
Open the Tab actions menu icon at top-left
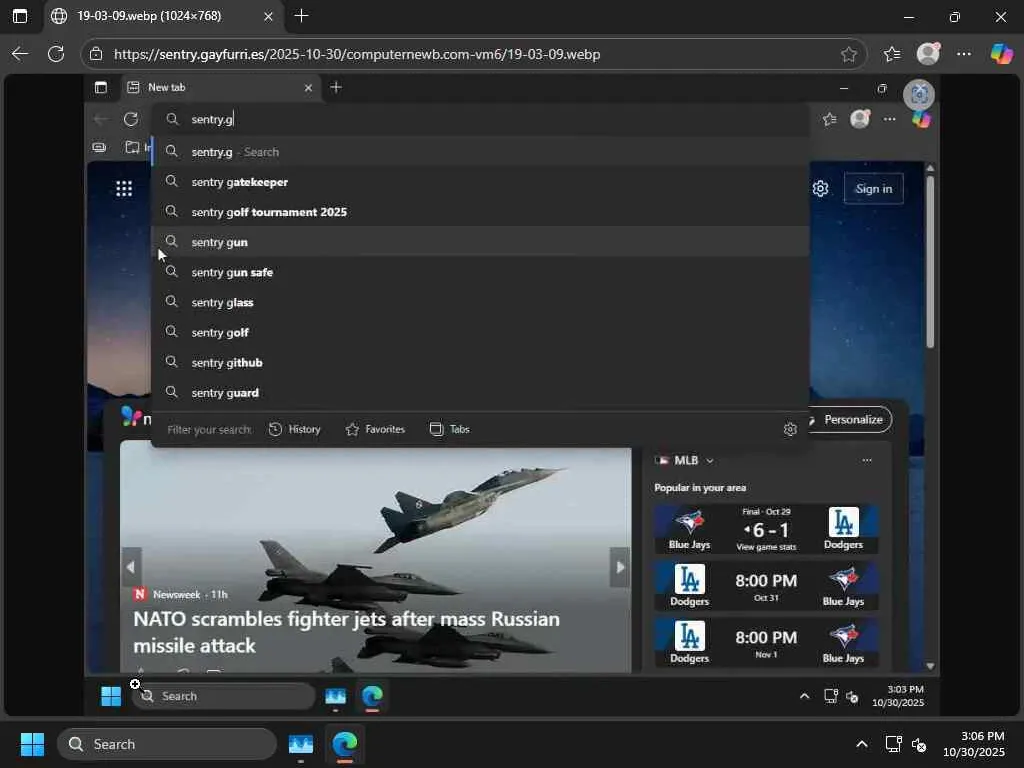[20, 16]
